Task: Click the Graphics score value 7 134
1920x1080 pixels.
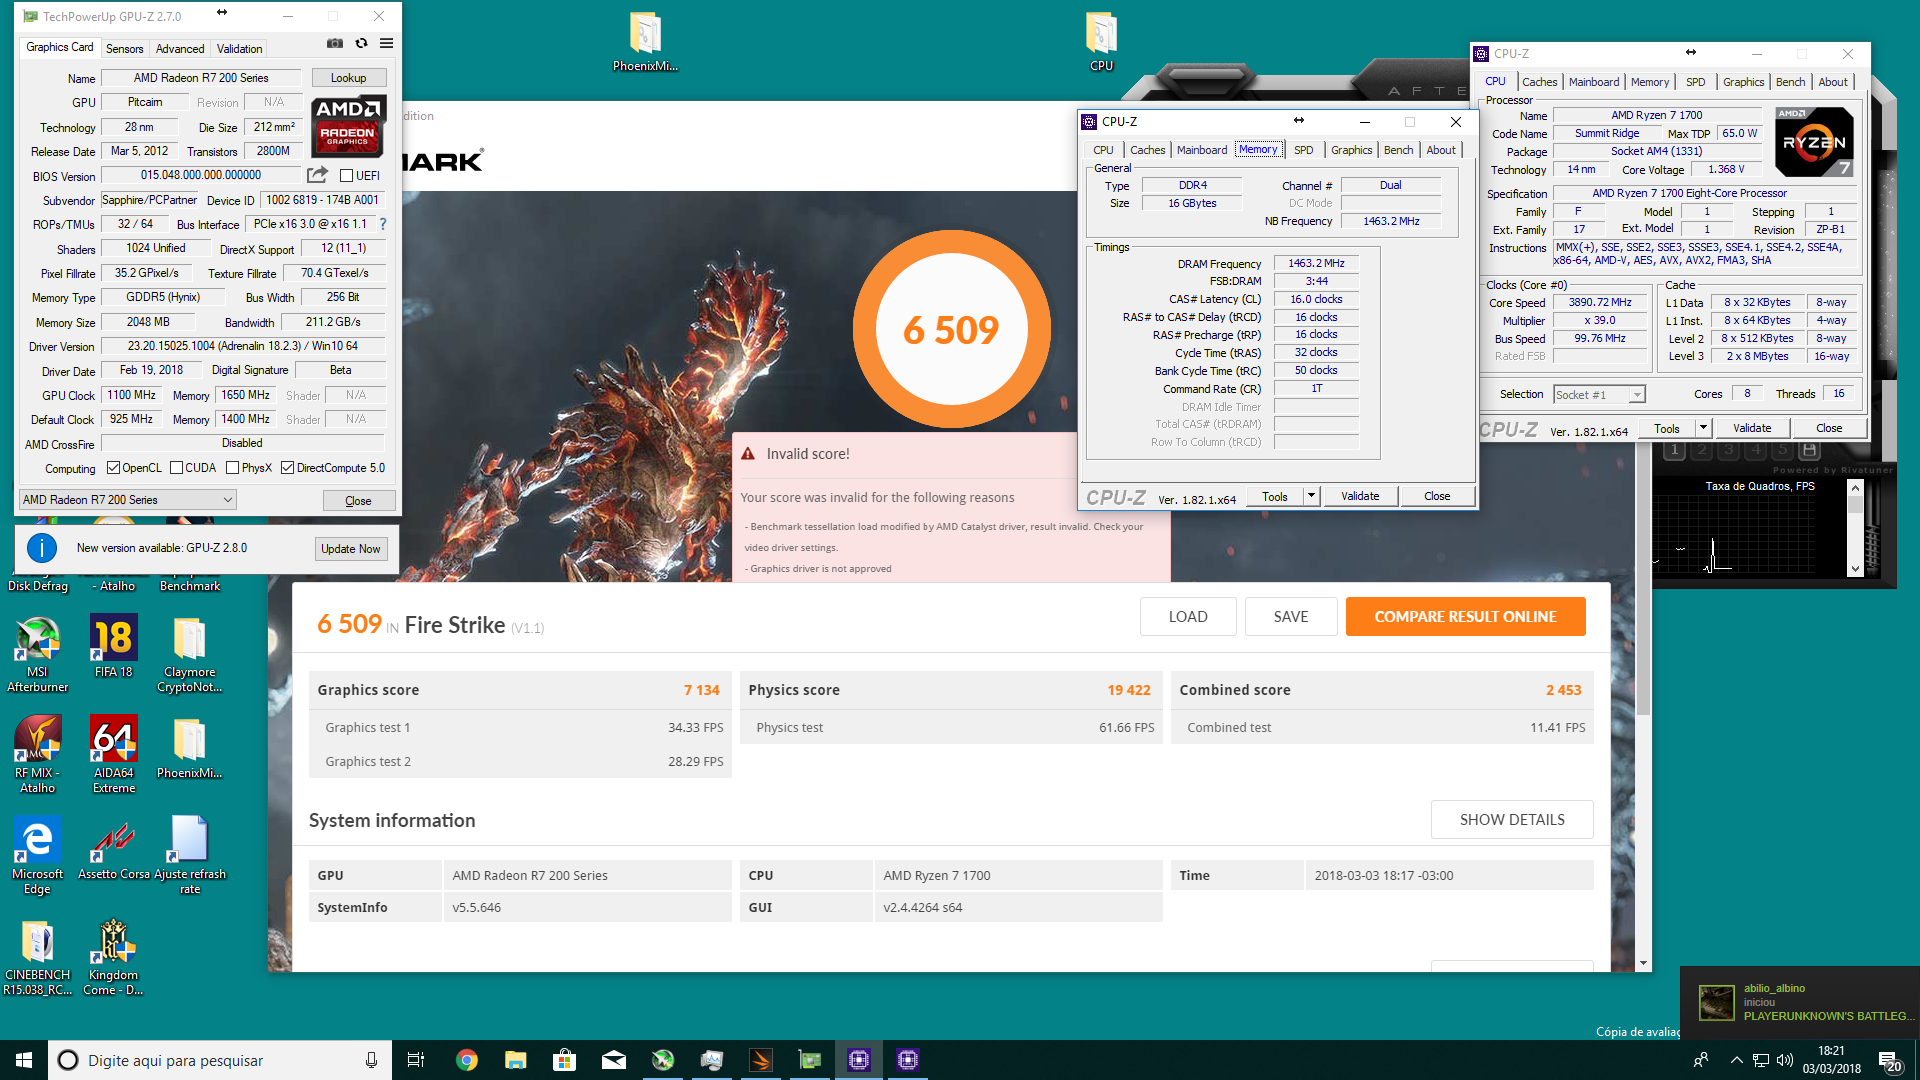Action: 701,690
